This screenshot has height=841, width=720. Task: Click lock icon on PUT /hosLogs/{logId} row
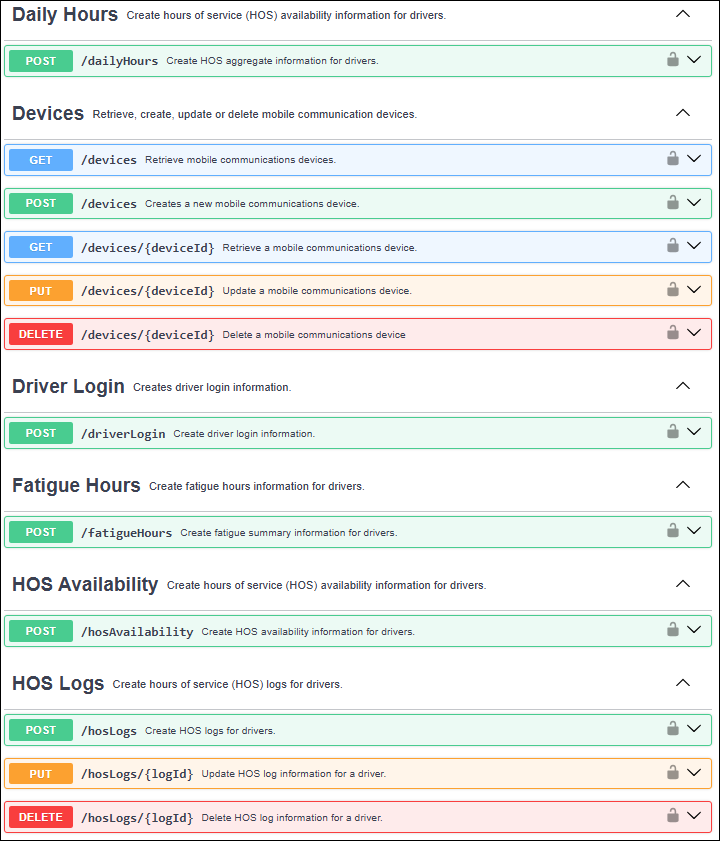(673, 772)
